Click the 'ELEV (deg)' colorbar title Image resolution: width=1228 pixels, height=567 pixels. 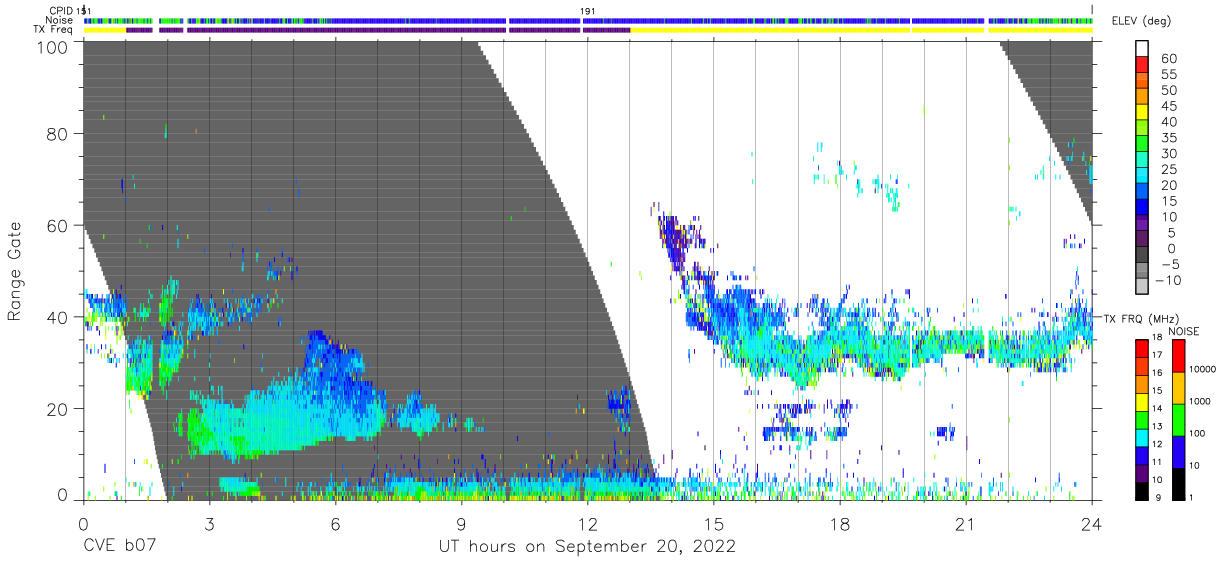[1142, 21]
